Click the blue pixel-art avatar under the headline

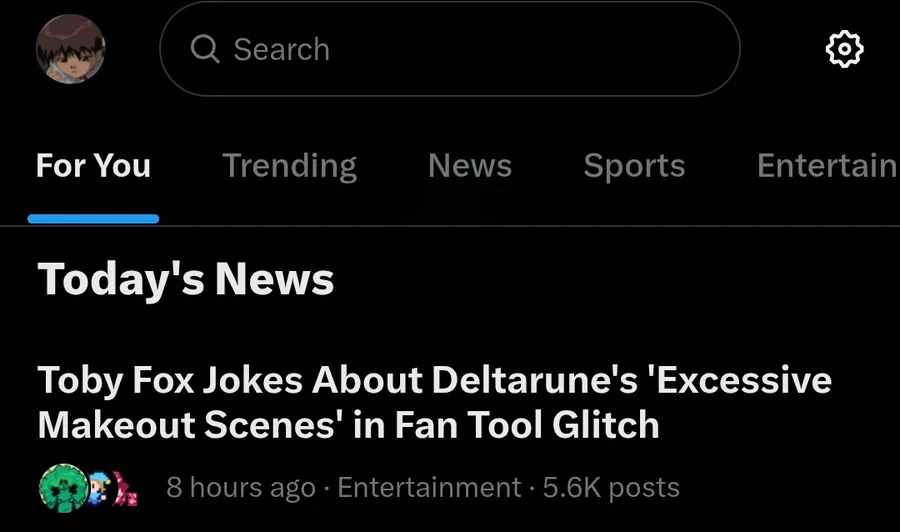pos(98,488)
